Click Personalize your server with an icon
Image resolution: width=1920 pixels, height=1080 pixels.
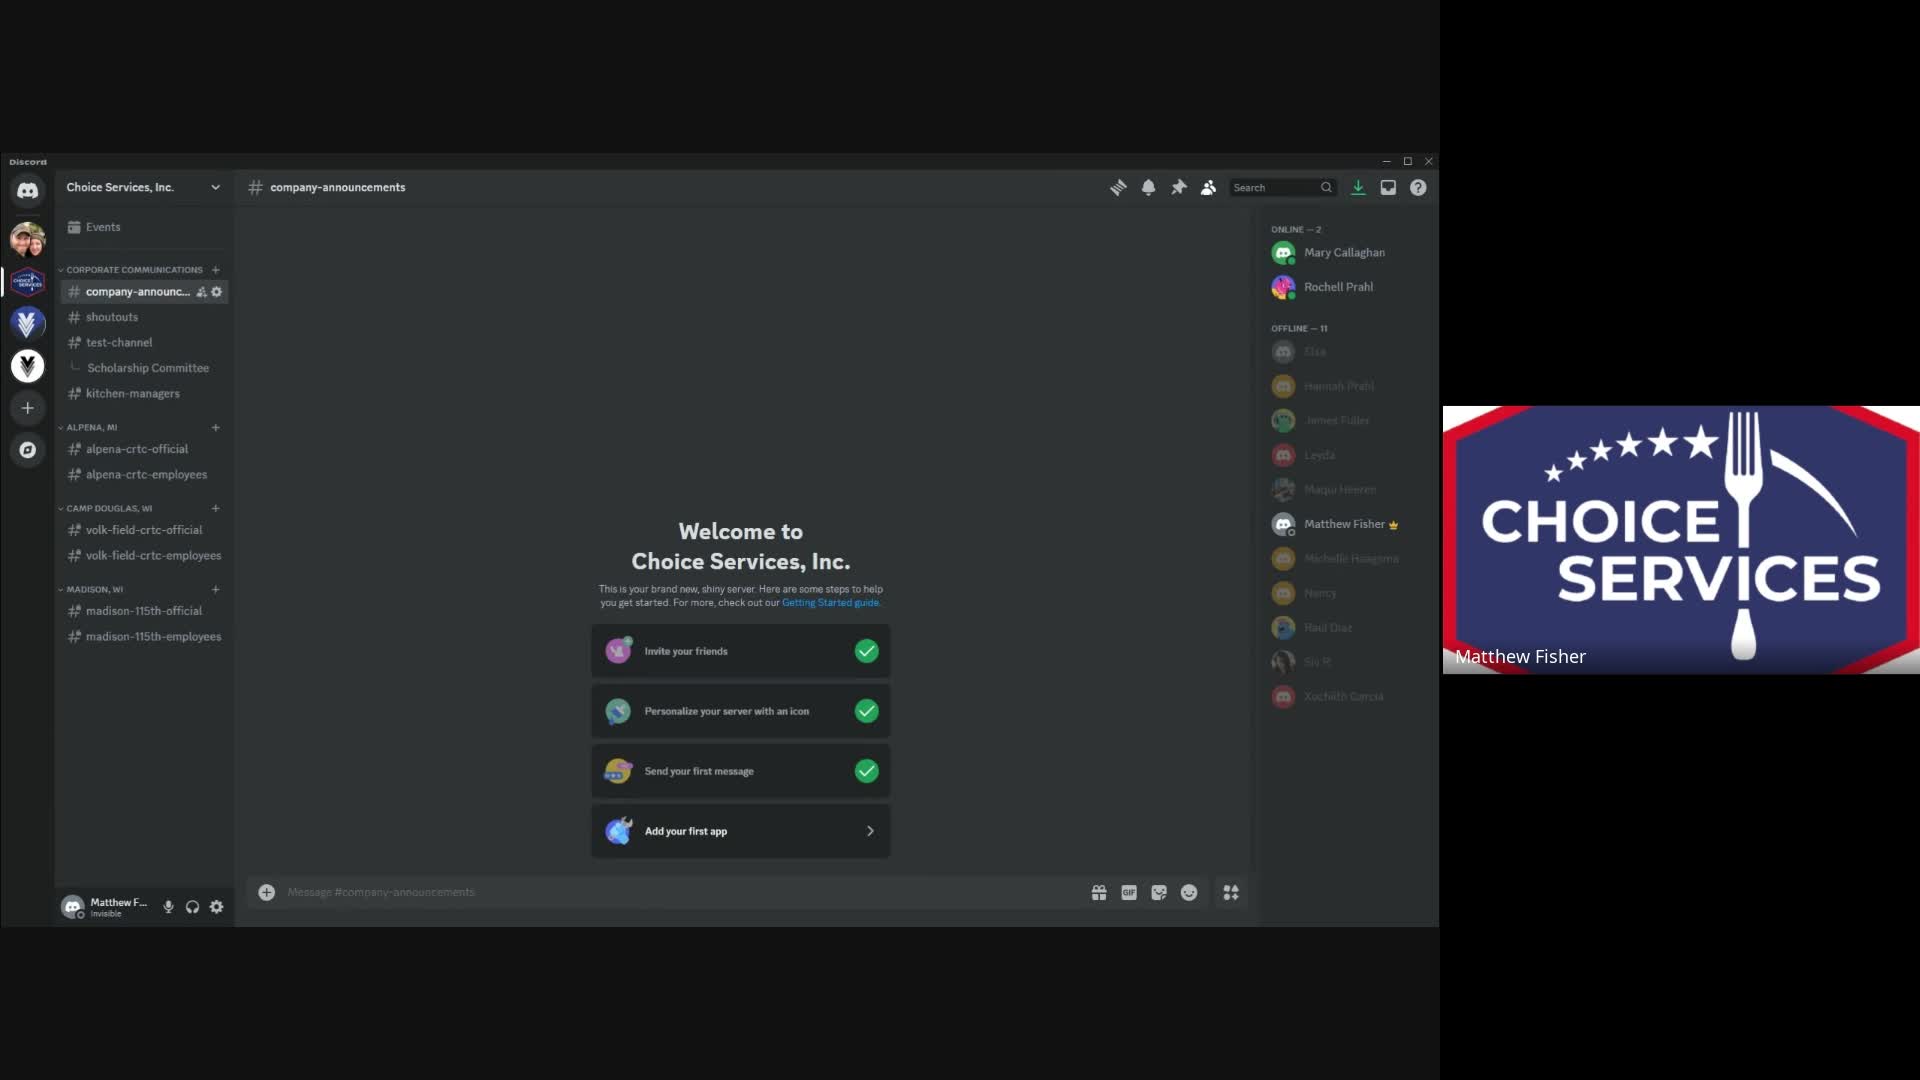click(x=741, y=711)
